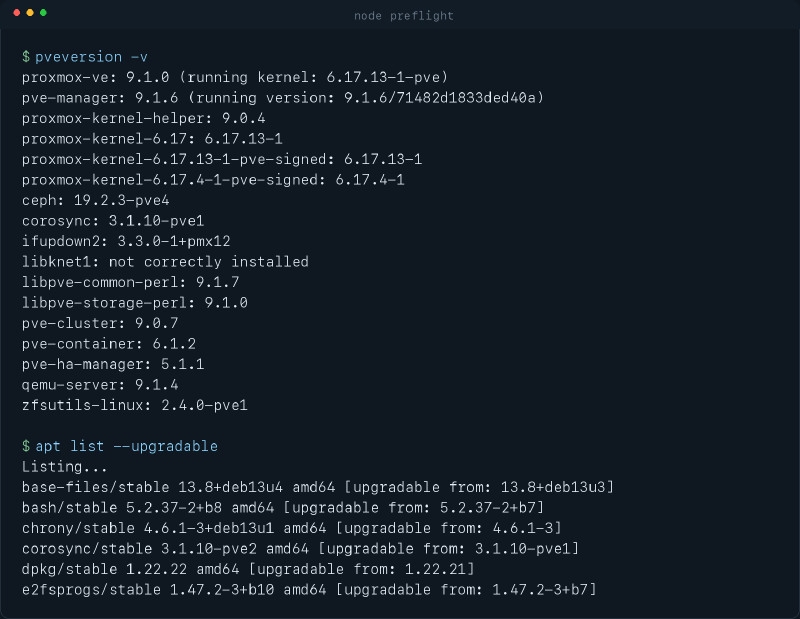
Task: Click the 'pve-ha-manager: 5.1.1' line
Action: pyautogui.click(x=113, y=364)
